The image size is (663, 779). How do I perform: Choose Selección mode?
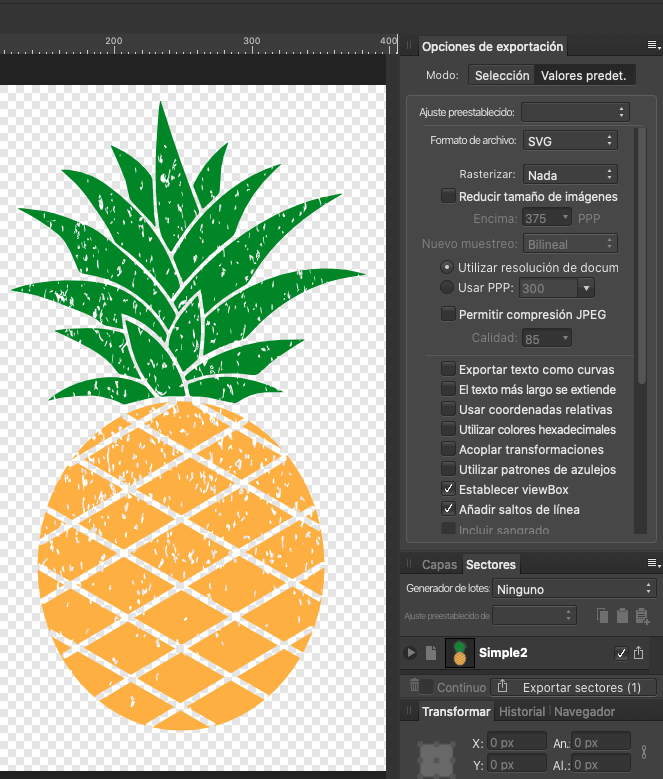click(502, 75)
